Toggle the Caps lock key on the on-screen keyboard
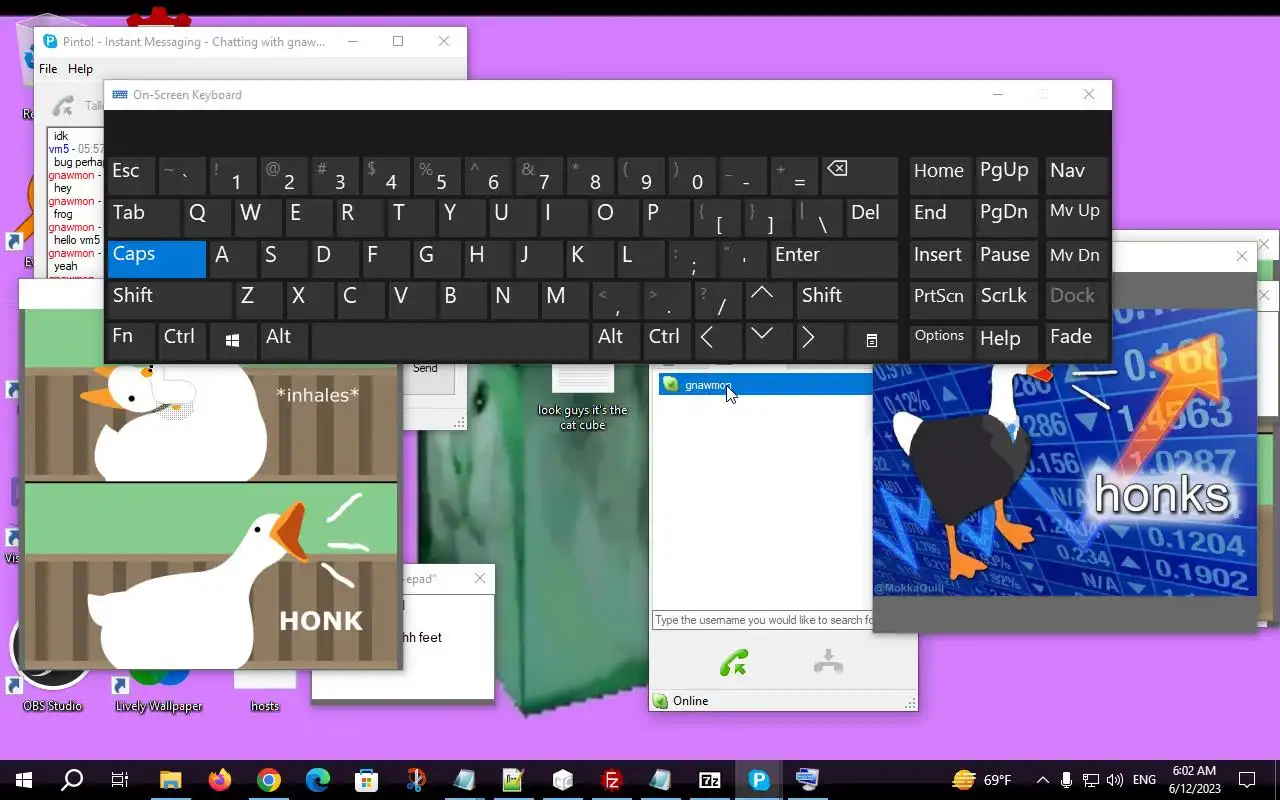The image size is (1280, 800). click(157, 258)
